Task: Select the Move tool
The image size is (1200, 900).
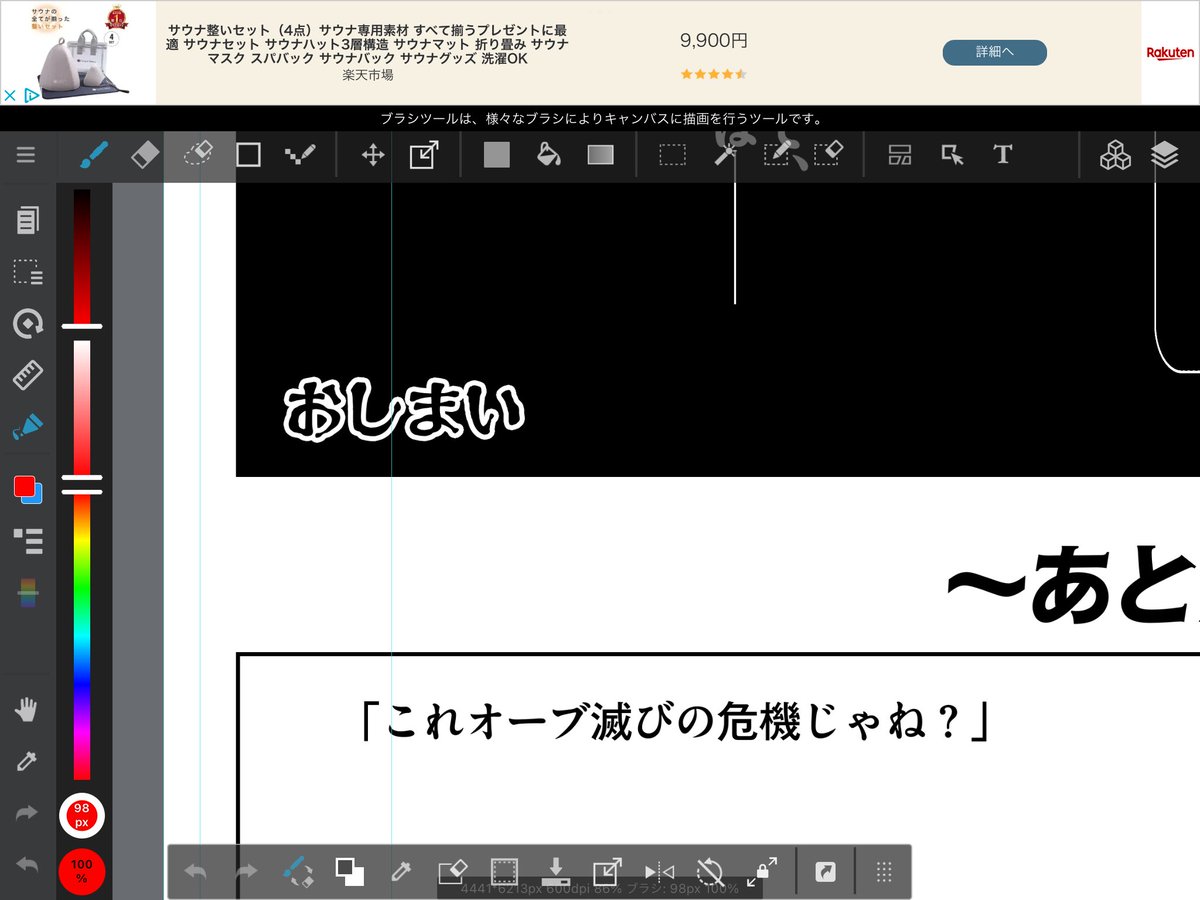Action: tap(373, 155)
